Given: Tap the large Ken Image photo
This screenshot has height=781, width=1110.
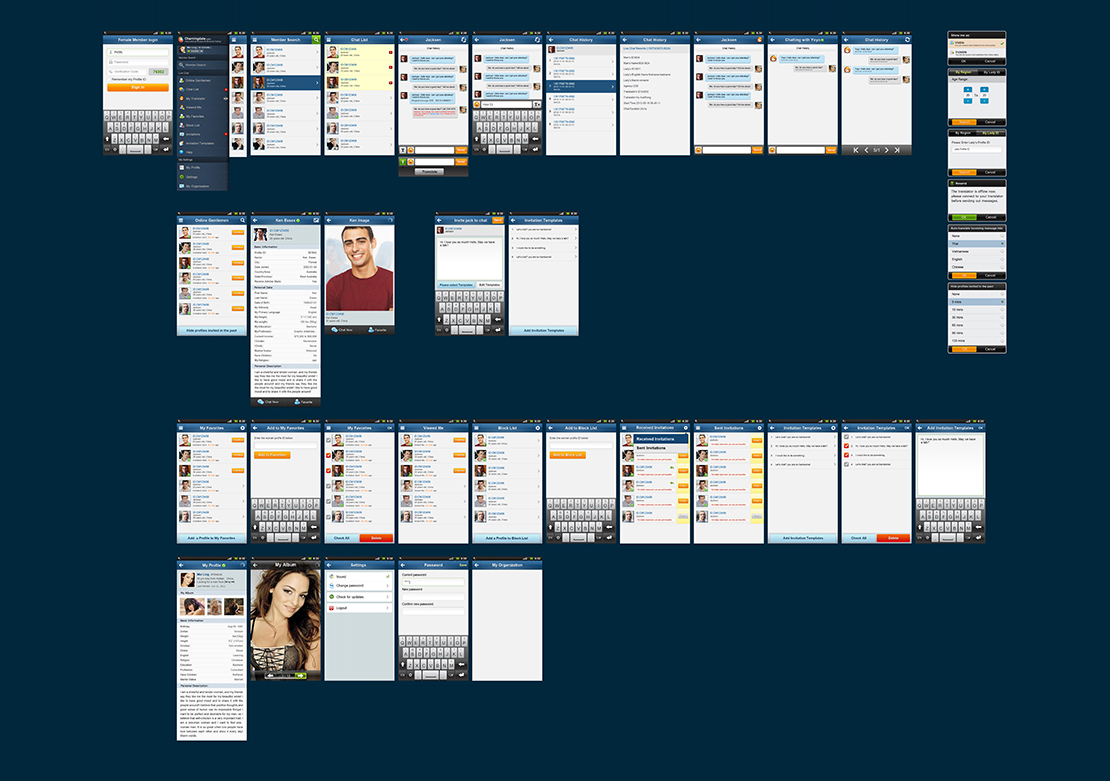Looking at the screenshot, I should (x=359, y=268).
